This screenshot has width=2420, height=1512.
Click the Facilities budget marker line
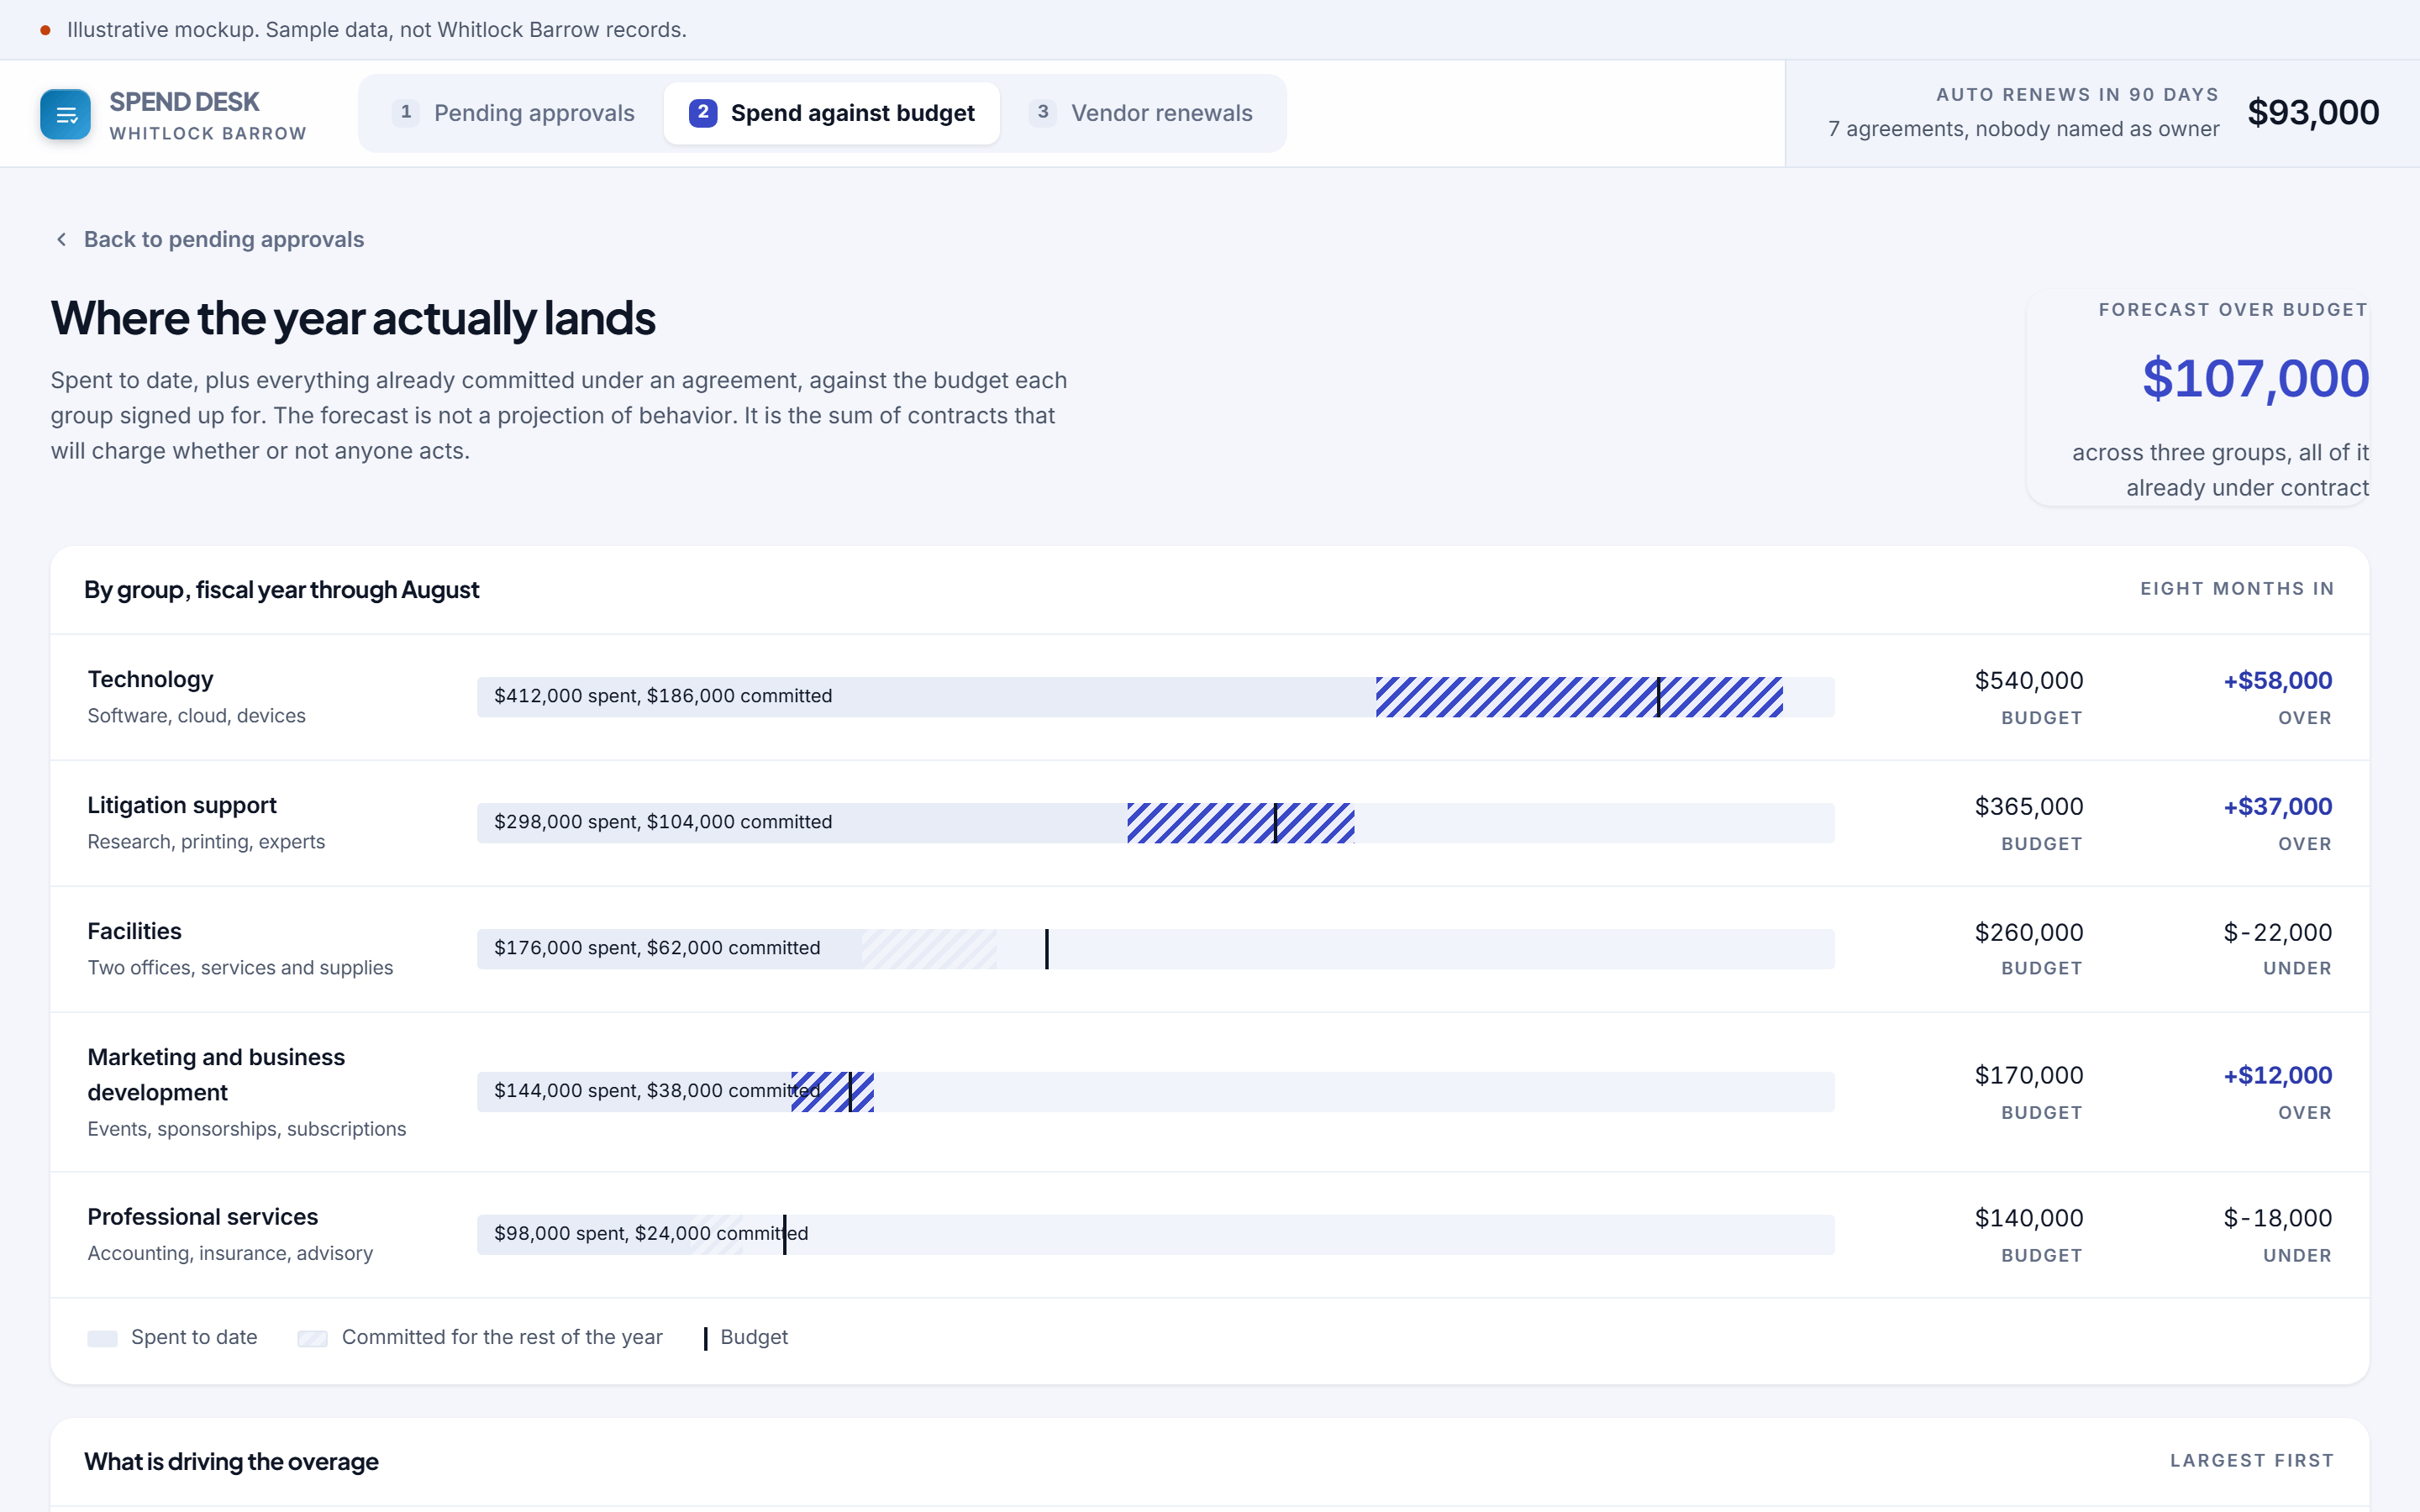tap(1047, 949)
